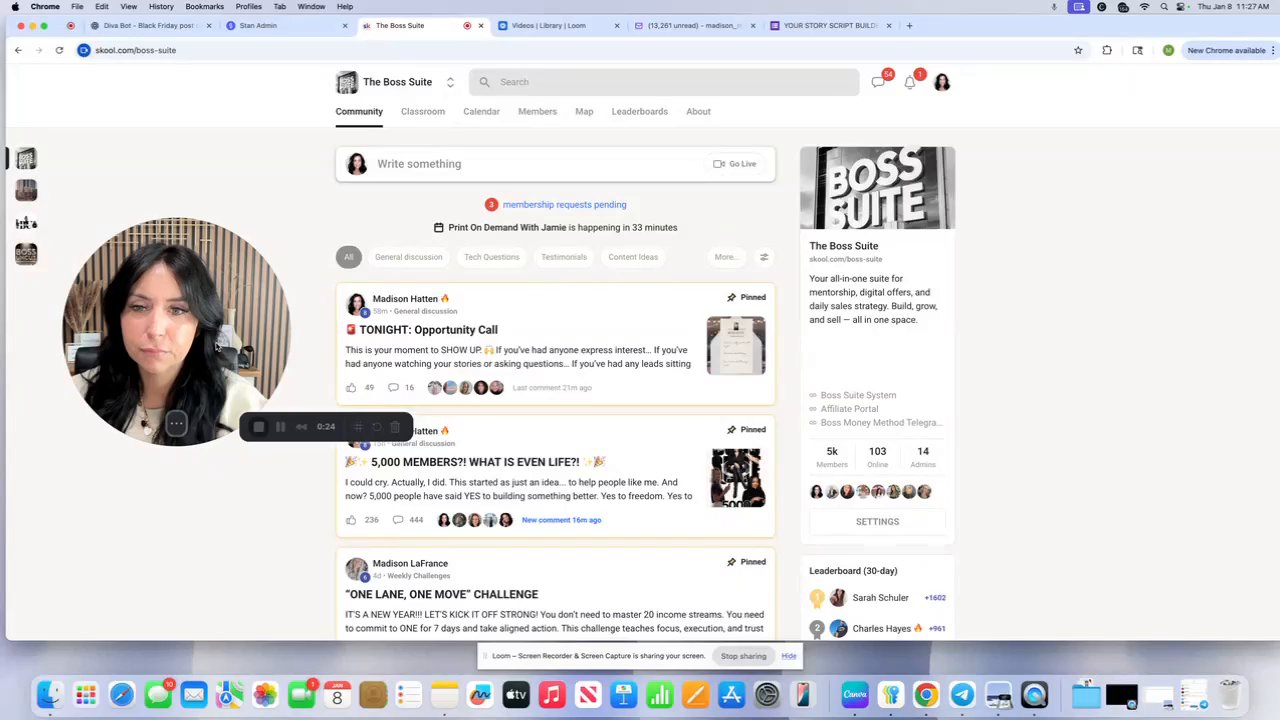Select the first Boss Suite group in sidebar

[x=26, y=158]
